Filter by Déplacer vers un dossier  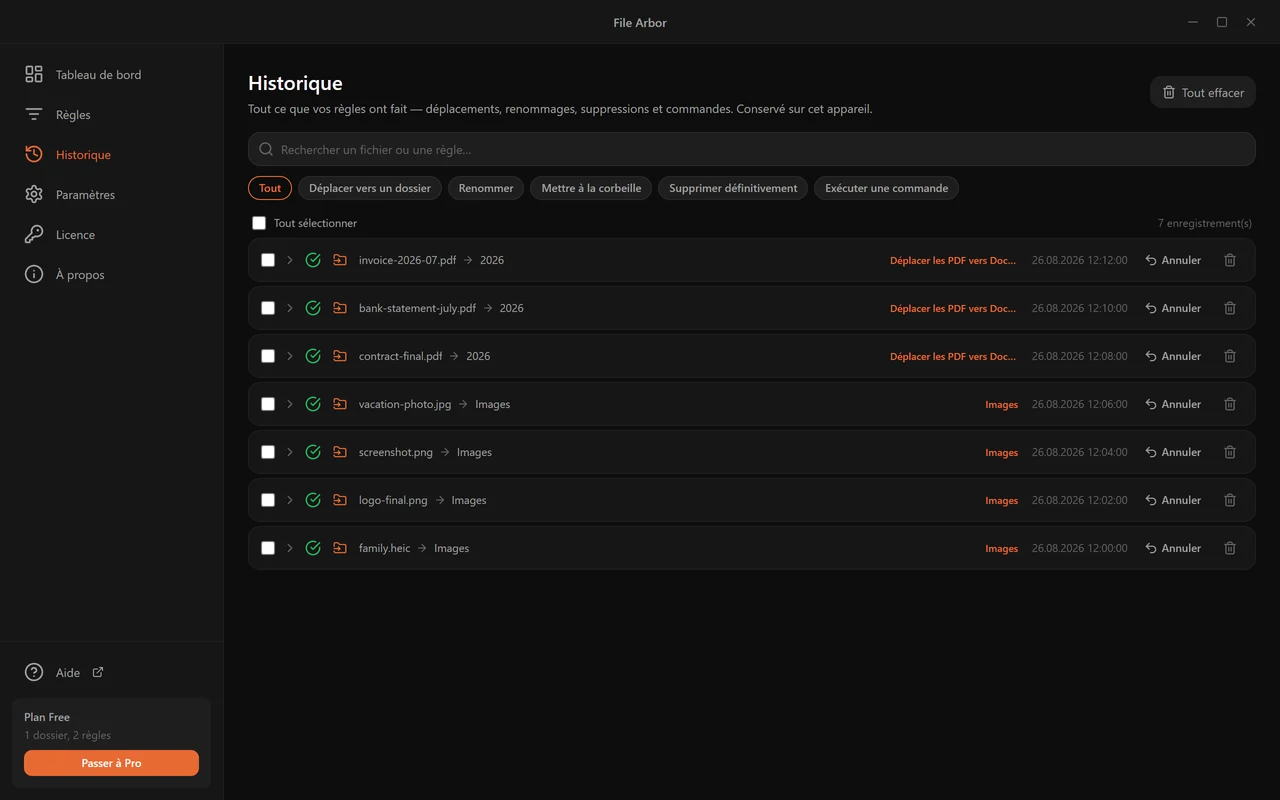pos(370,188)
